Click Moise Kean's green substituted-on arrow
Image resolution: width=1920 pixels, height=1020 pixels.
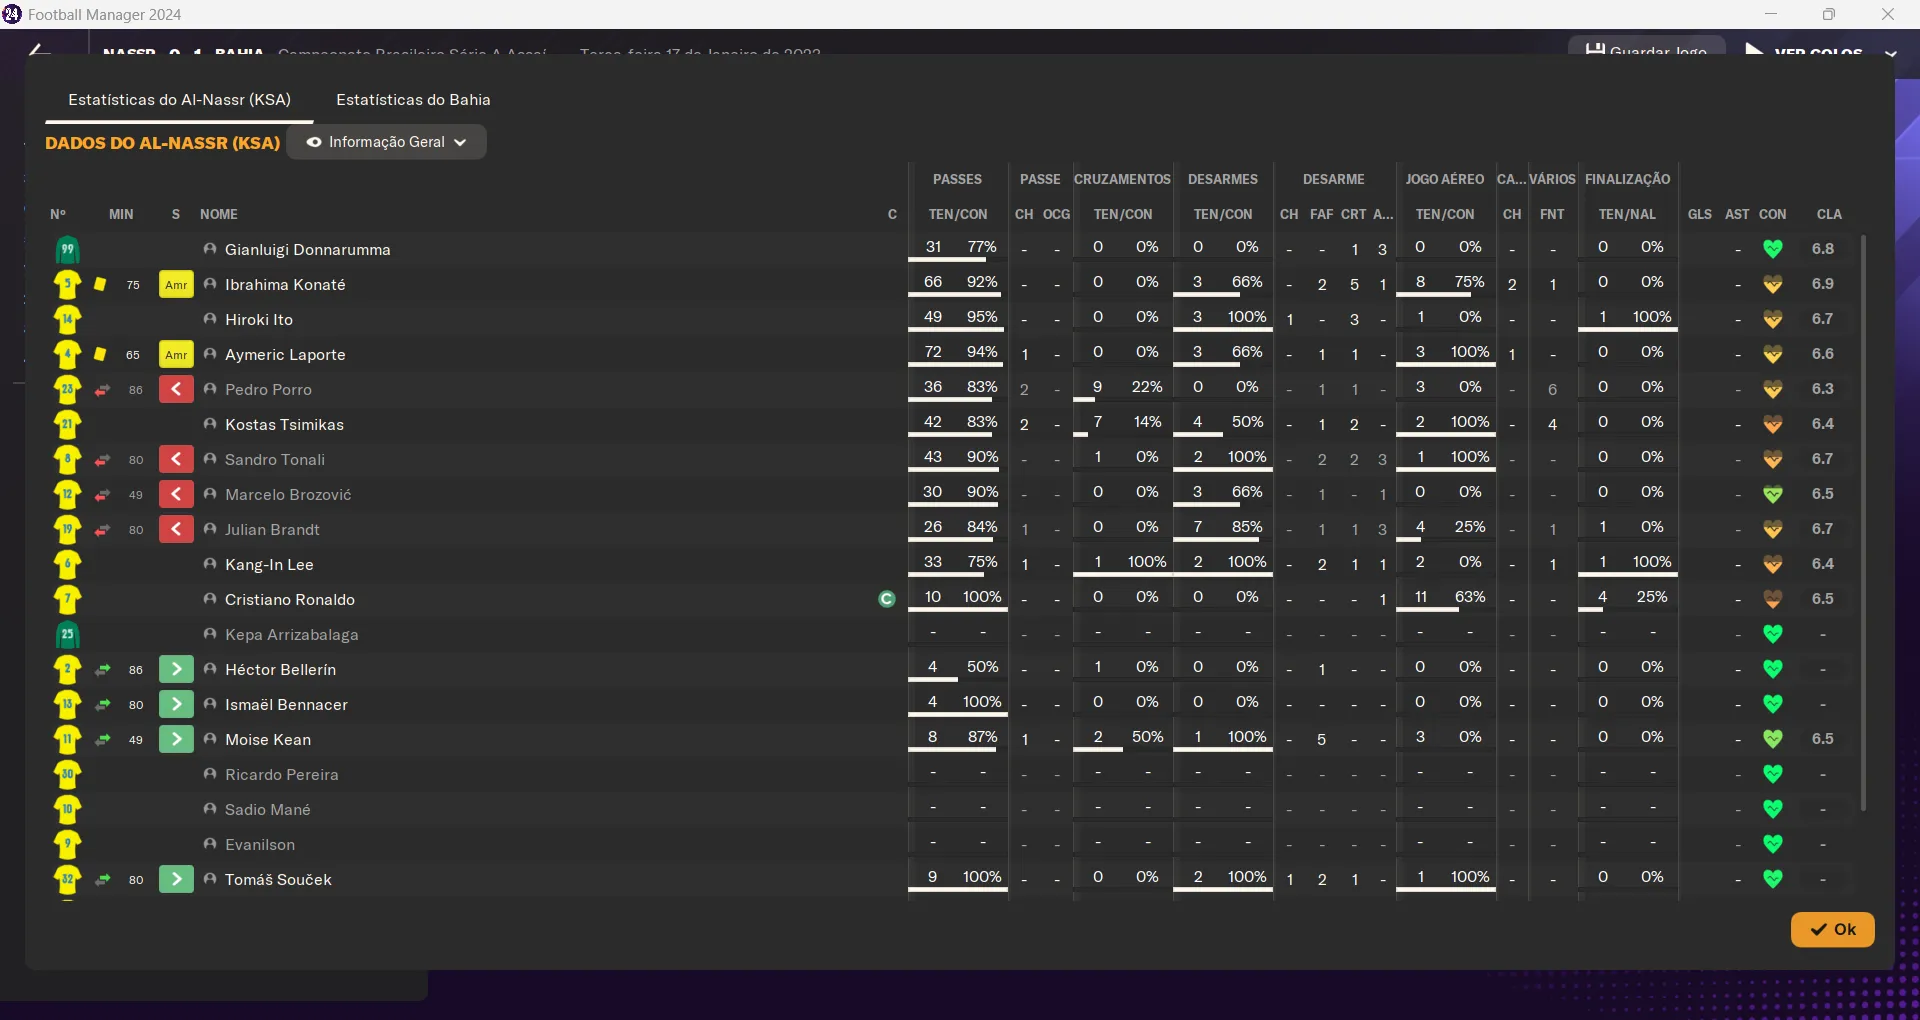pyautogui.click(x=176, y=740)
